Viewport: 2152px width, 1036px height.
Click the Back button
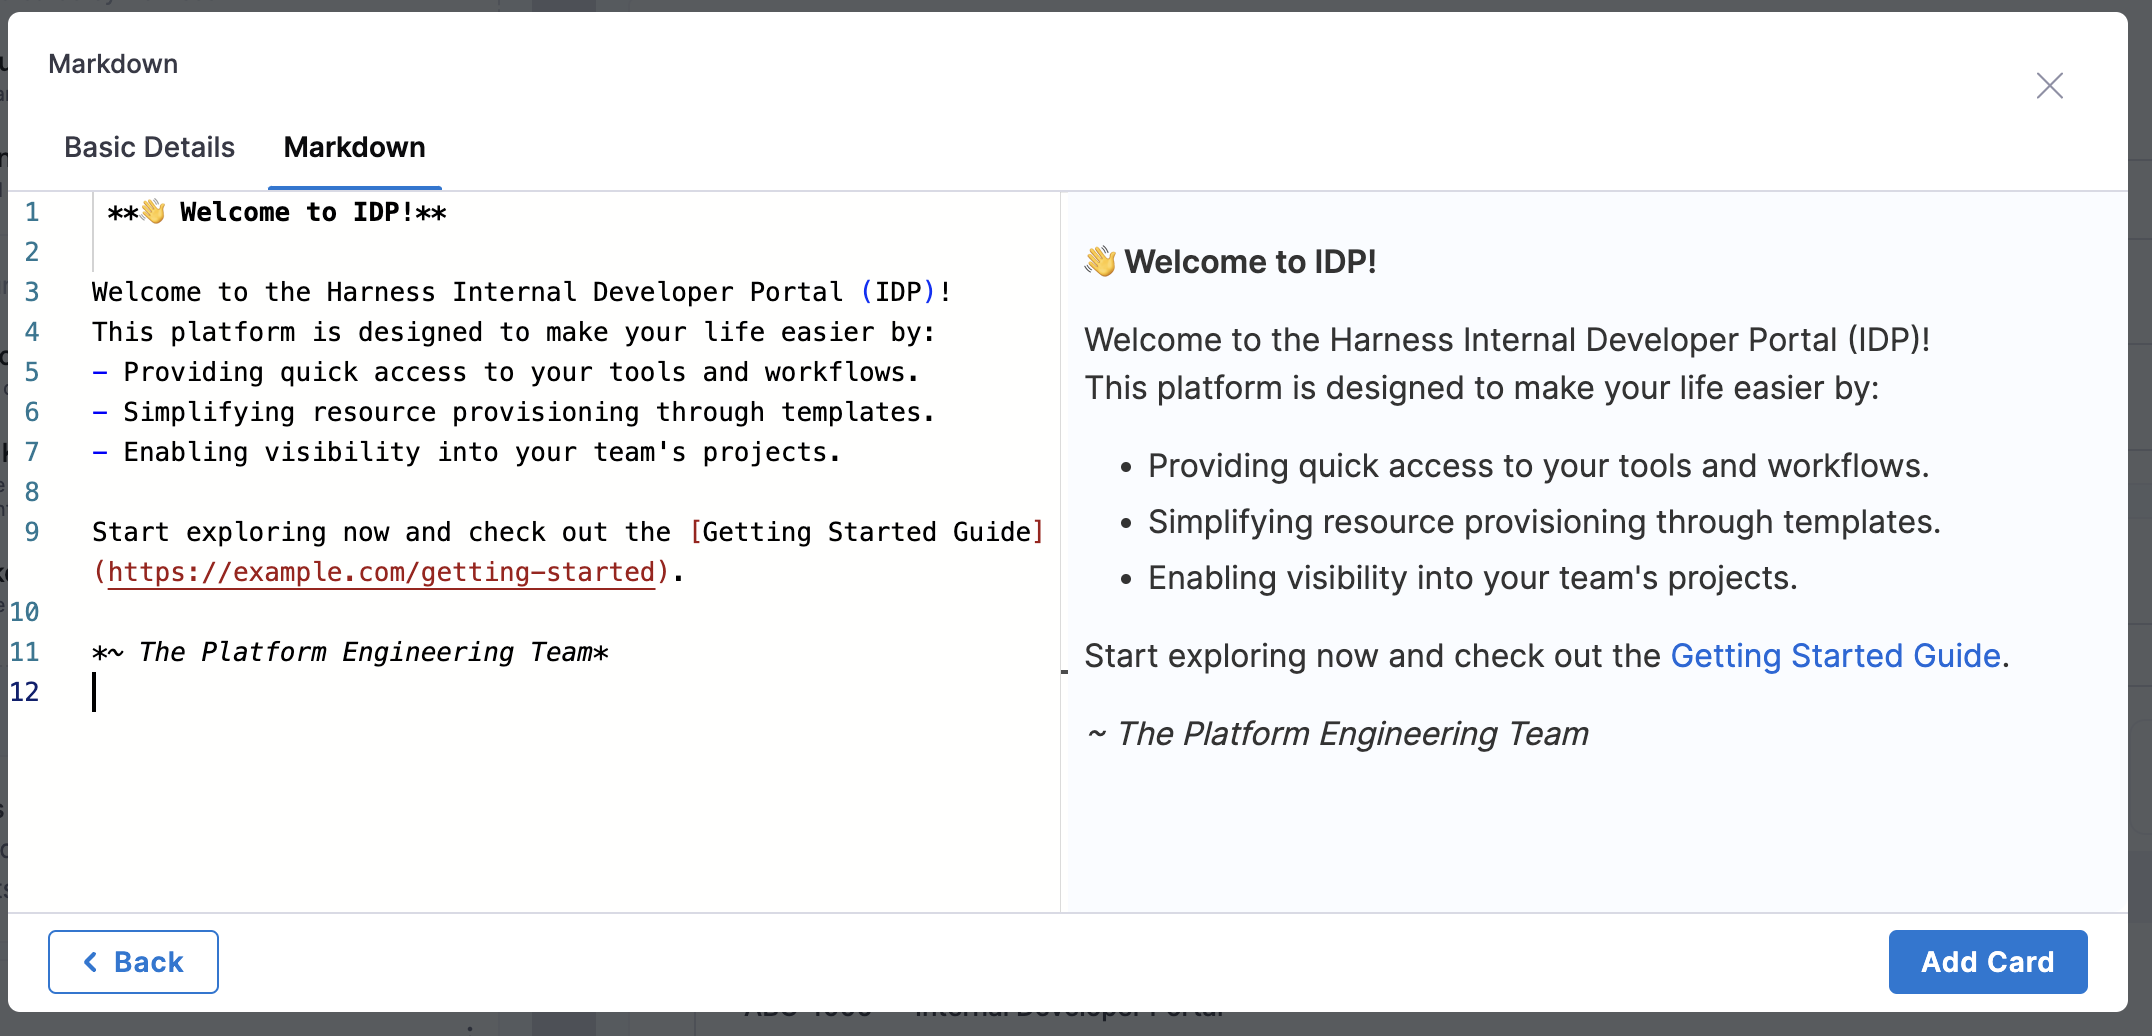tap(133, 961)
